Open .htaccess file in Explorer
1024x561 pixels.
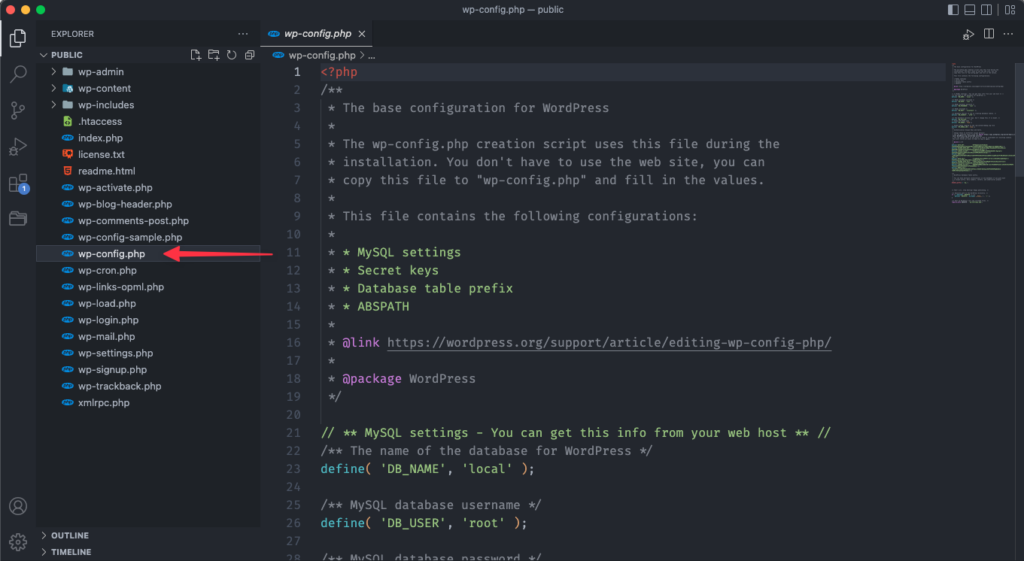tap(148, 121)
